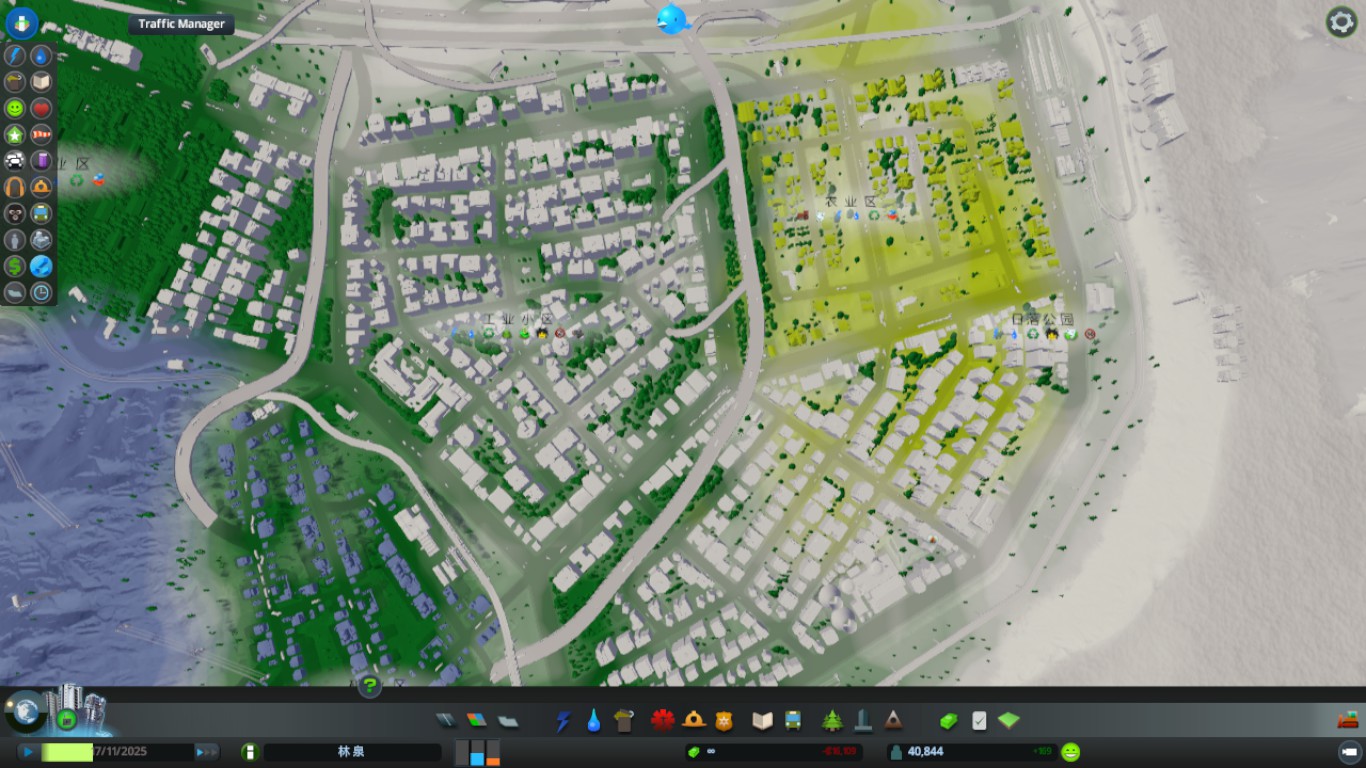
Task: Show the Water info view
Action: pos(41,55)
